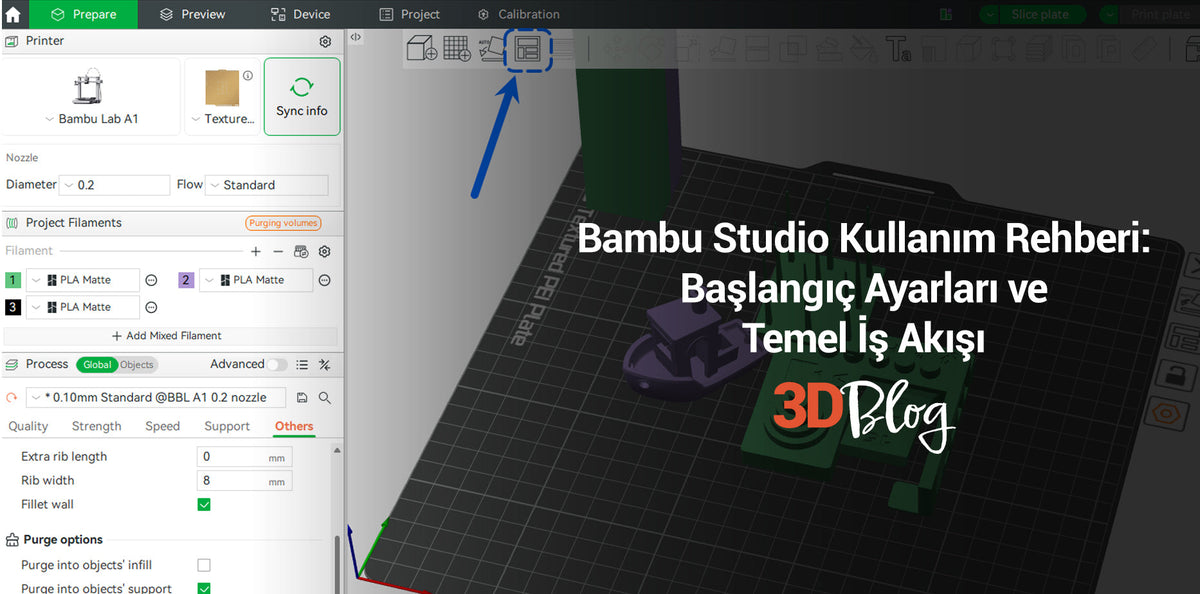Open filament 3 PLA Matte dropdown
This screenshot has height=594, width=1200.
(x=83, y=307)
